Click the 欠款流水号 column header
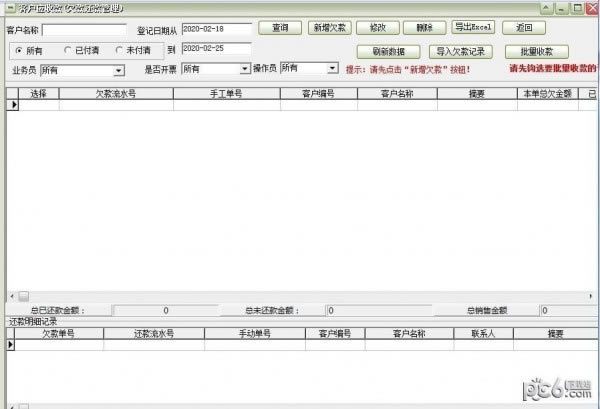The width and height of the screenshot is (600, 409). click(115, 93)
